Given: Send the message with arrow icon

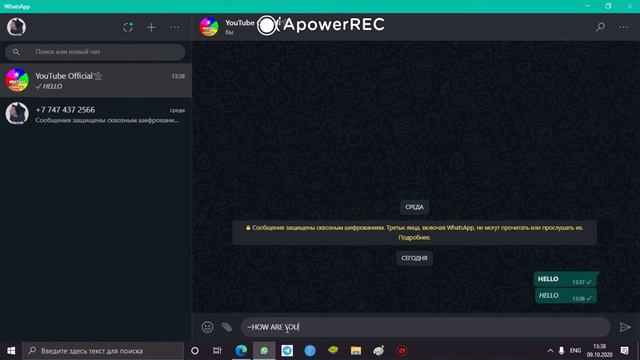Looking at the screenshot, I should tap(625, 327).
